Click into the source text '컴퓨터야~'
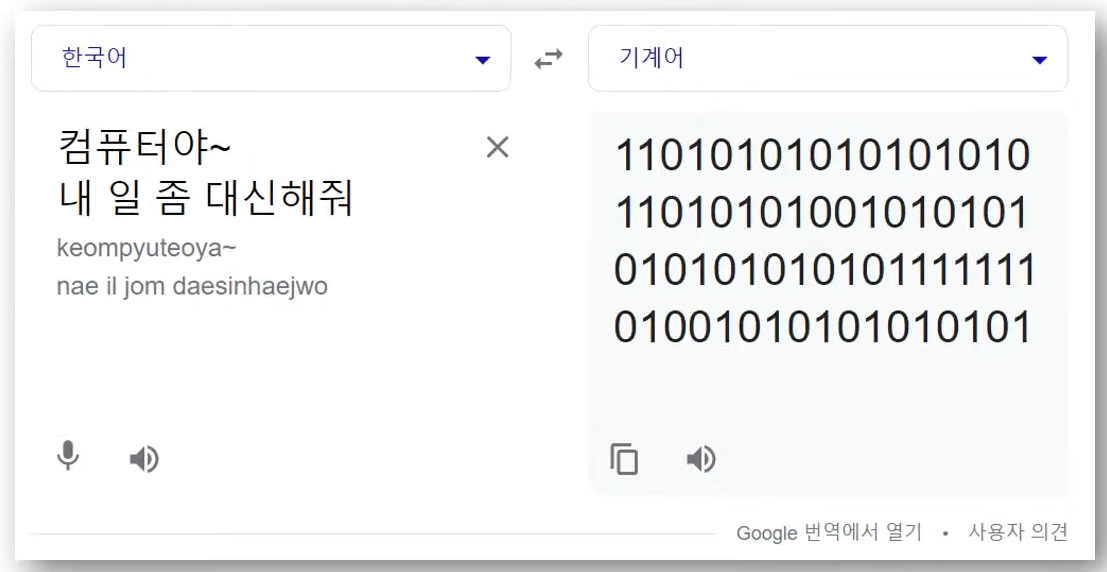The height and width of the screenshot is (572, 1107). tap(144, 148)
